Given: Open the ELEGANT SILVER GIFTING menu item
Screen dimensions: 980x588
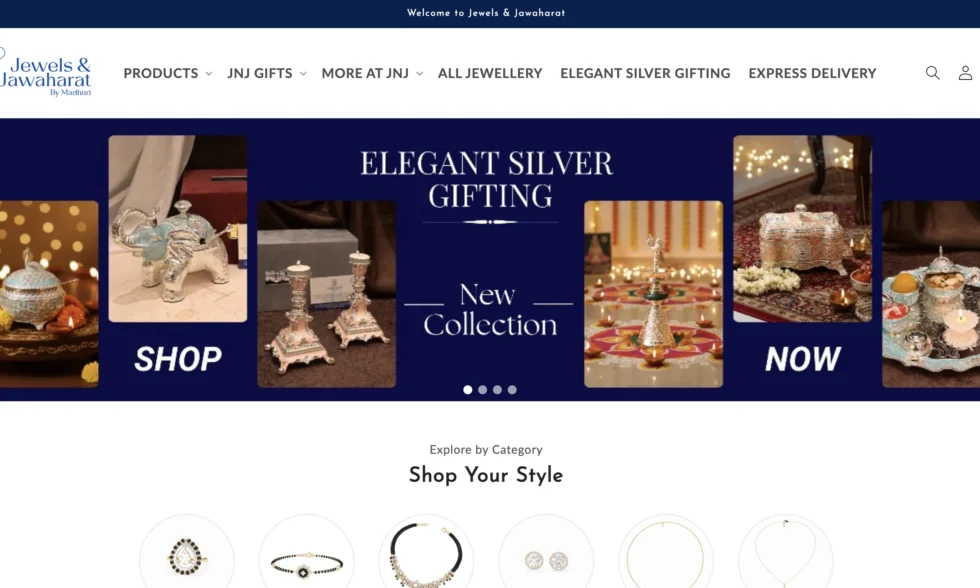Looking at the screenshot, I should tap(645, 73).
